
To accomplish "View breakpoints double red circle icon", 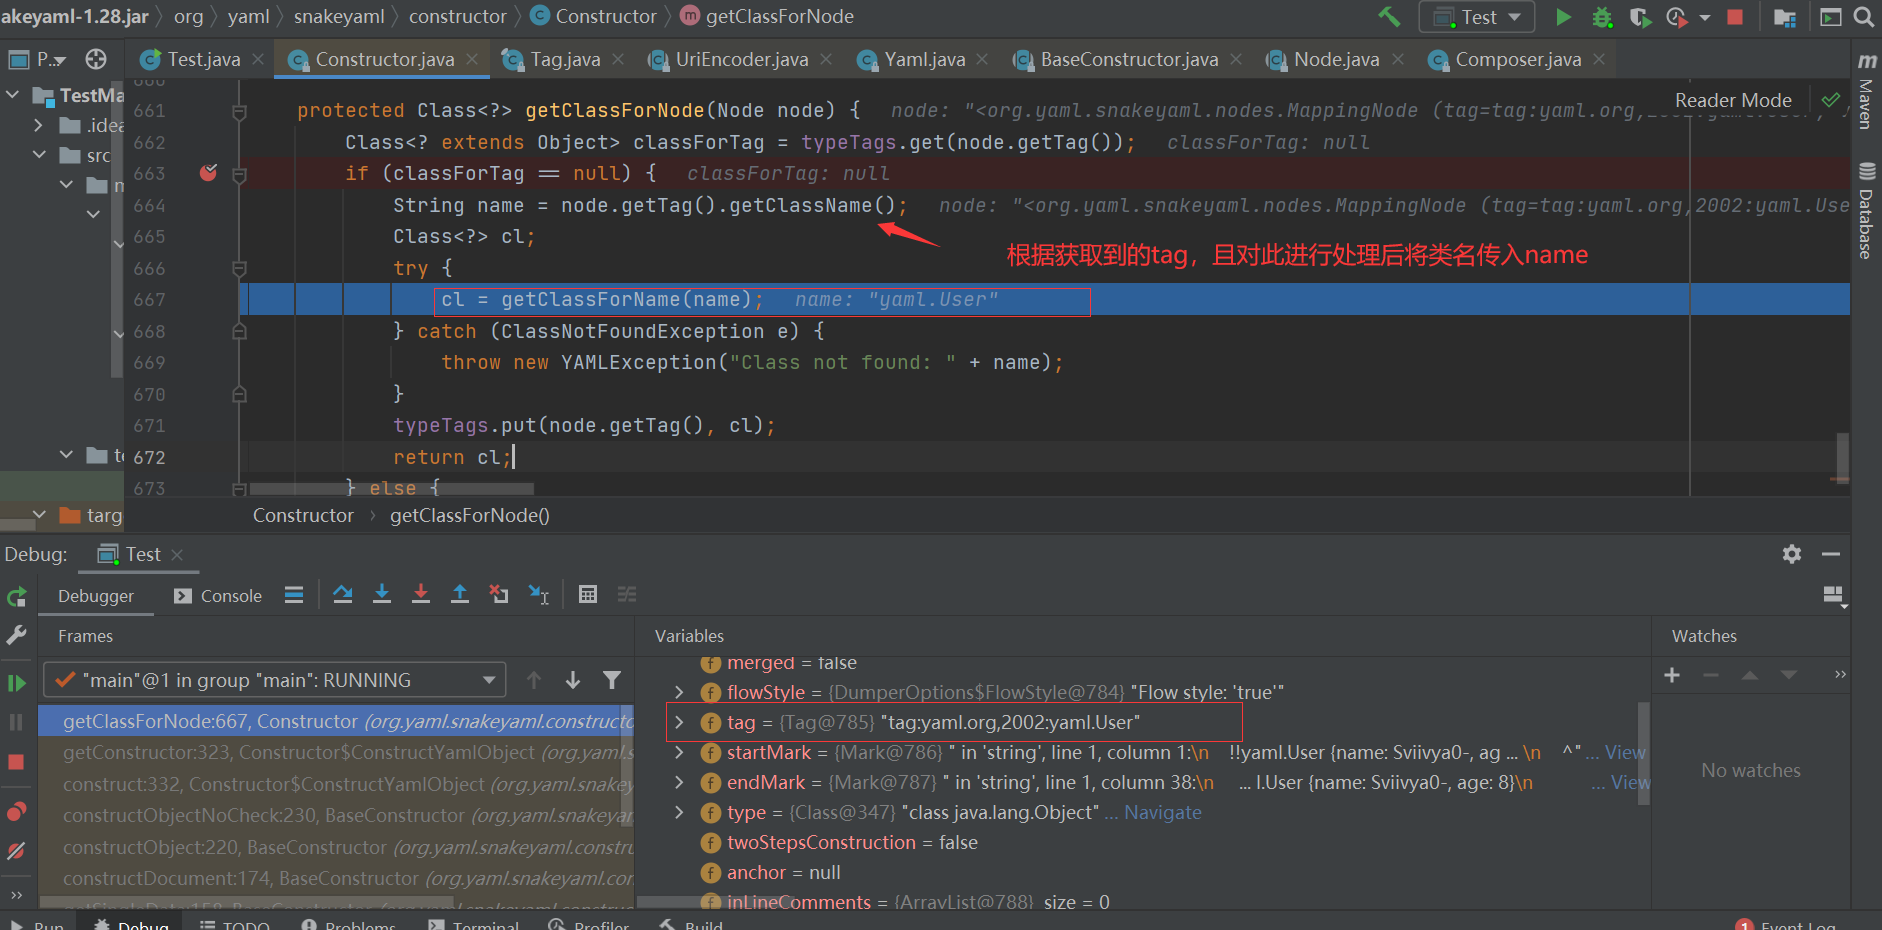I will [16, 811].
